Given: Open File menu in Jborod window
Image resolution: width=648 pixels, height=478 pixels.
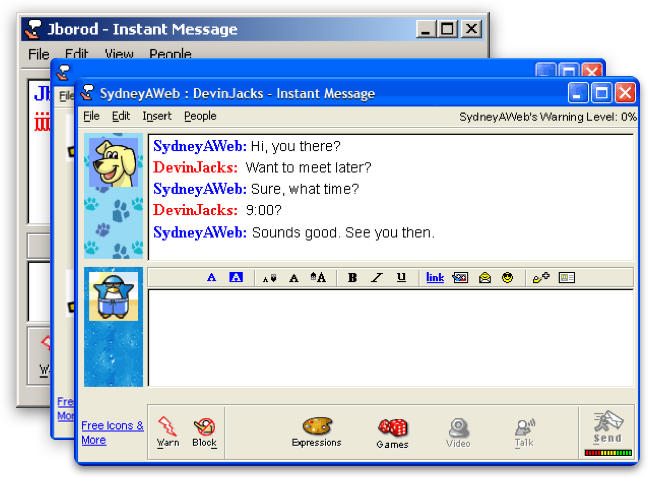Looking at the screenshot, I should point(39,54).
